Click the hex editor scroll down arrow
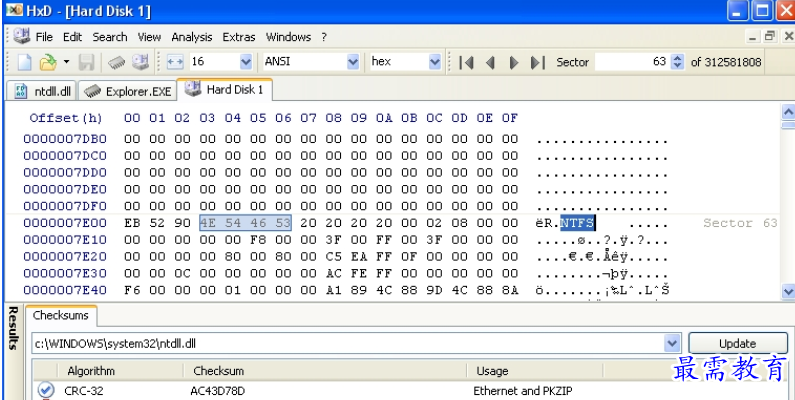This screenshot has width=795, height=400. click(788, 292)
